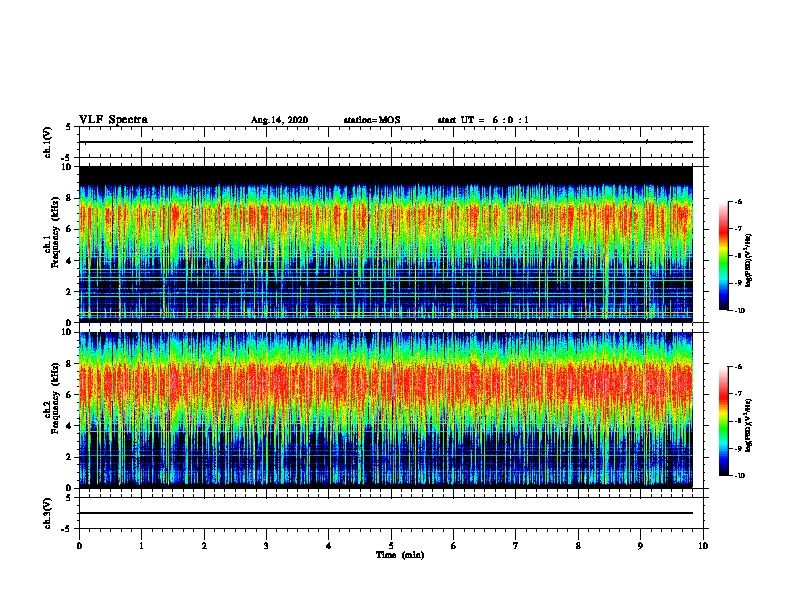Click the ch.1 spectrogram color scale bar
This screenshot has height=612, width=792.
pos(723,256)
